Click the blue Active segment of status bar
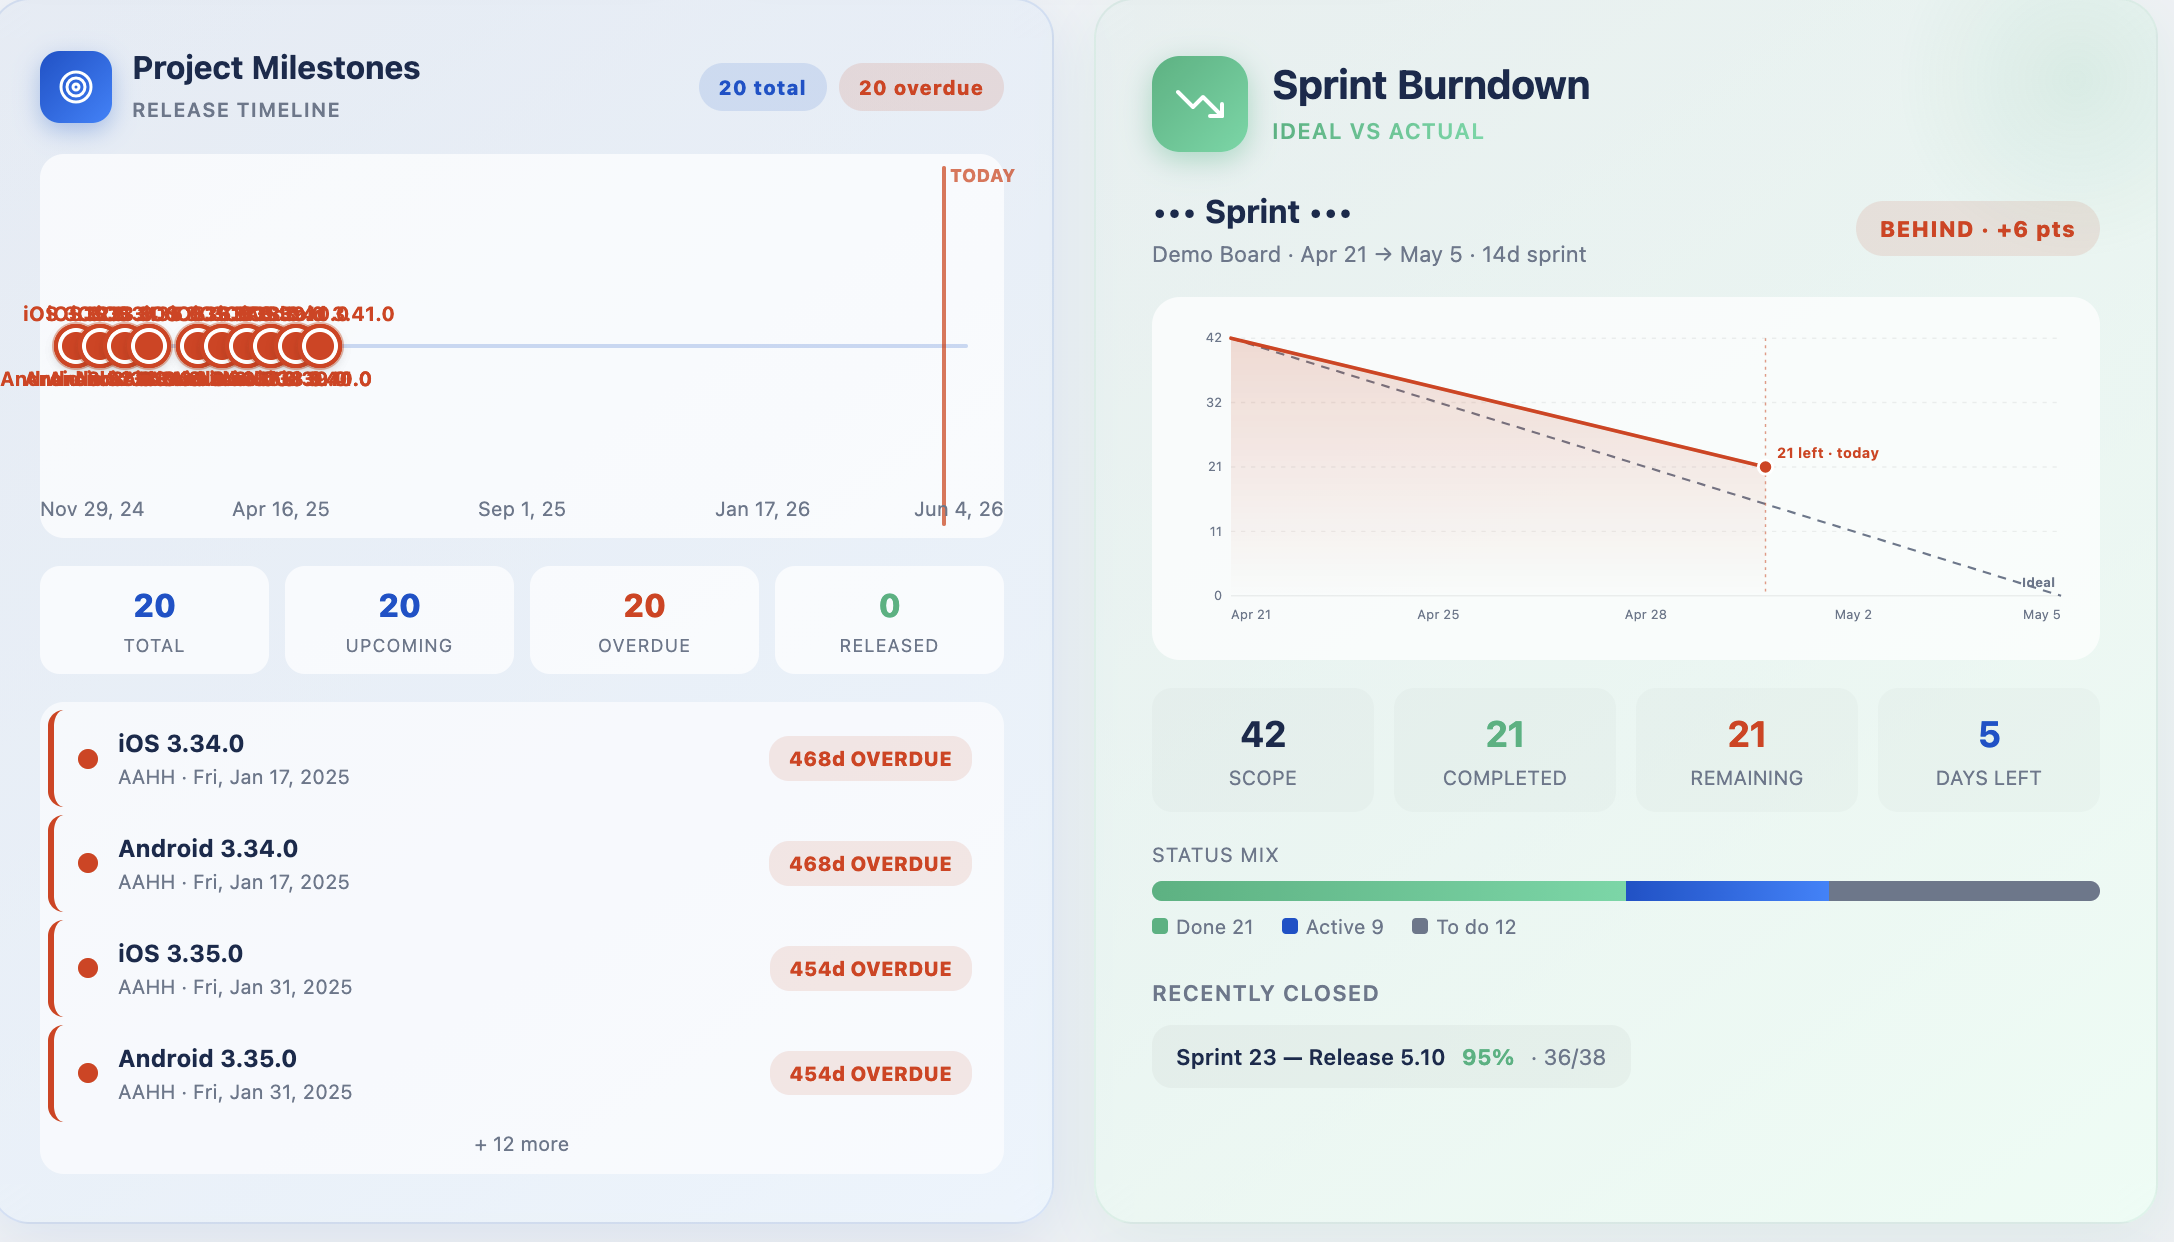Viewport: 2174px width, 1242px height. [x=1727, y=891]
